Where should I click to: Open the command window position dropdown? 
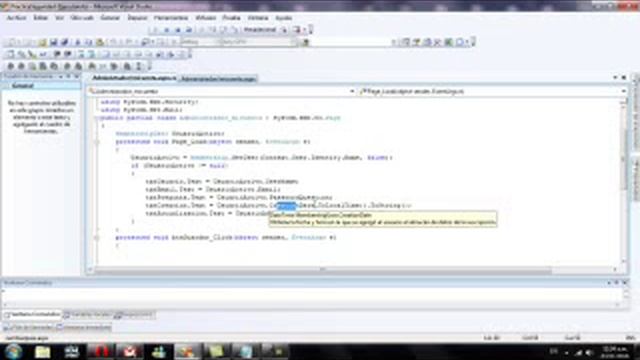609,282
